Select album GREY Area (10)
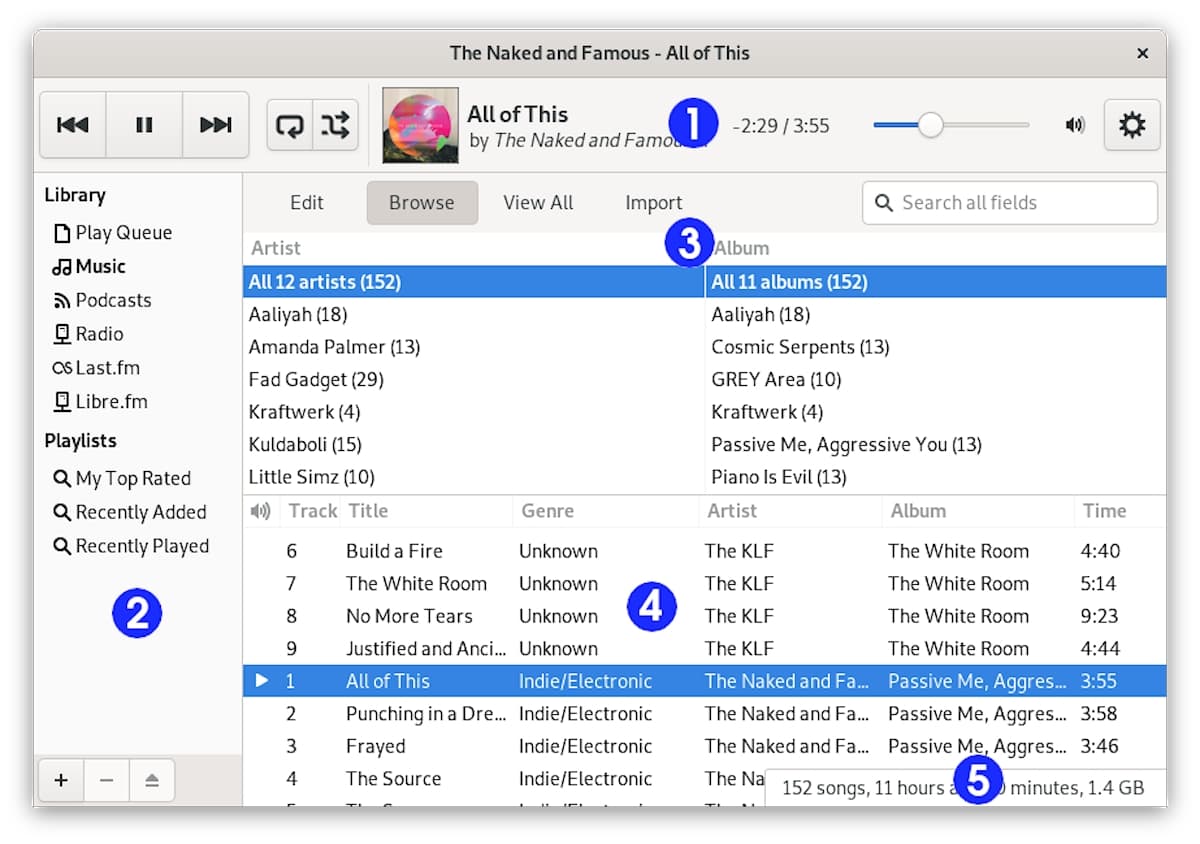Image resolution: width=1200 pixels, height=844 pixels. (936, 380)
